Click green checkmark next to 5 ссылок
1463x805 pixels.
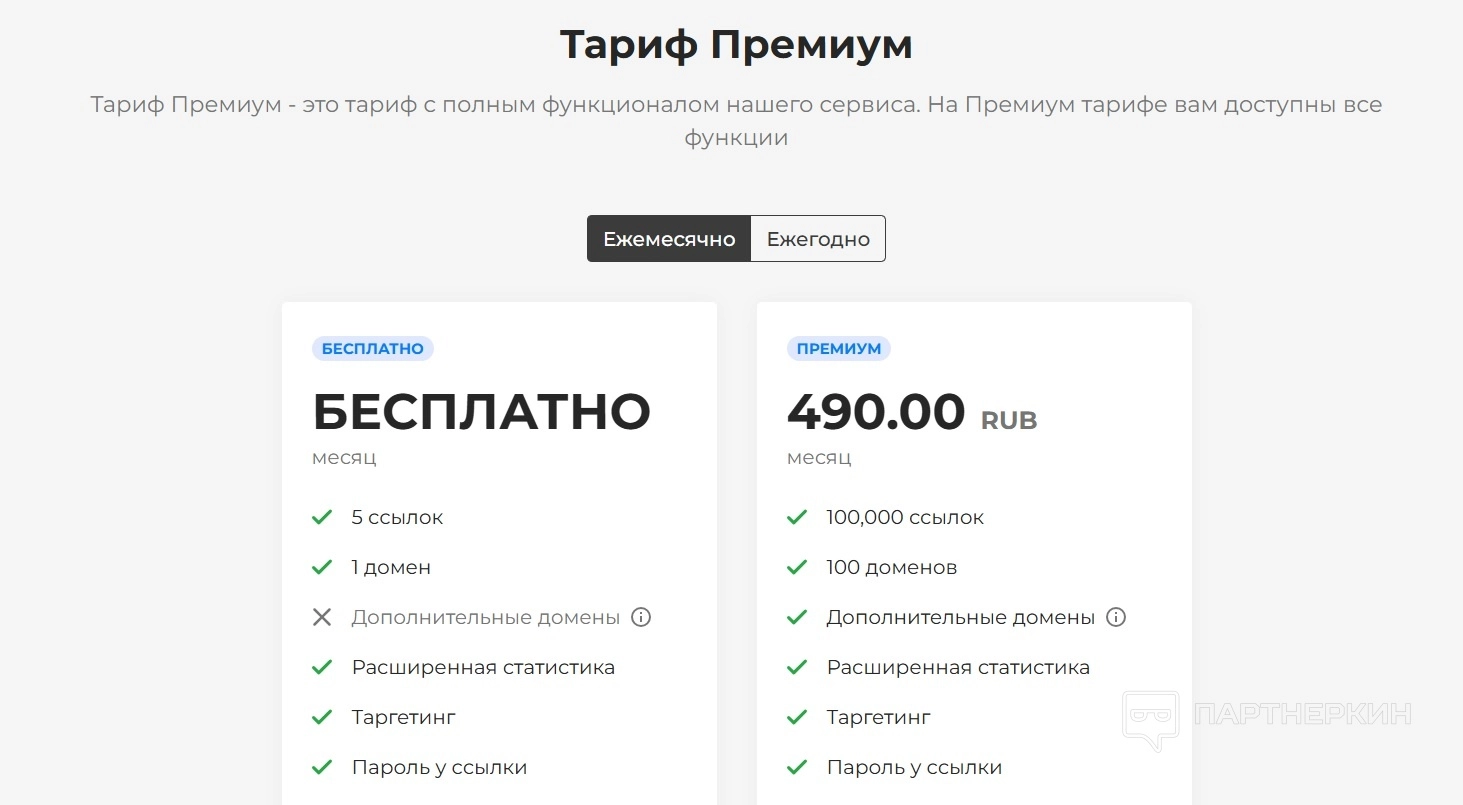pos(322,517)
